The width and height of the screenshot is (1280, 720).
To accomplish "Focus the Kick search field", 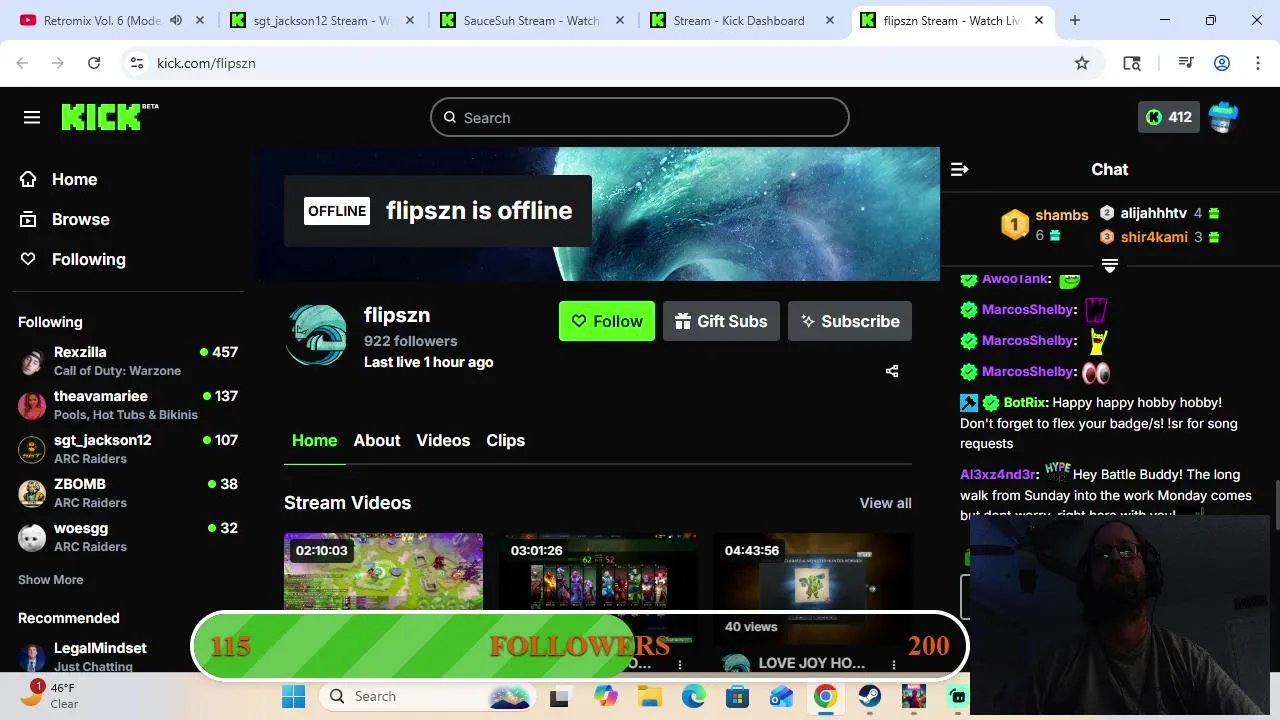I will (640, 117).
